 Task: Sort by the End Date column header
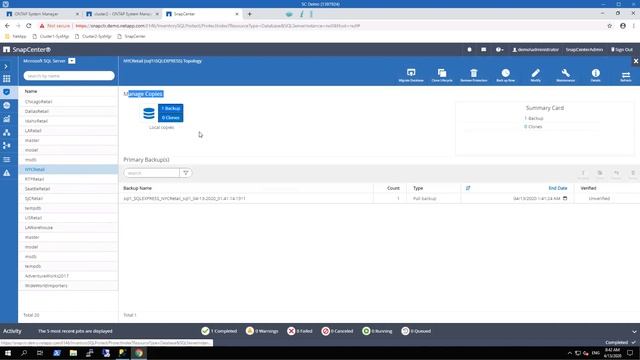558,188
